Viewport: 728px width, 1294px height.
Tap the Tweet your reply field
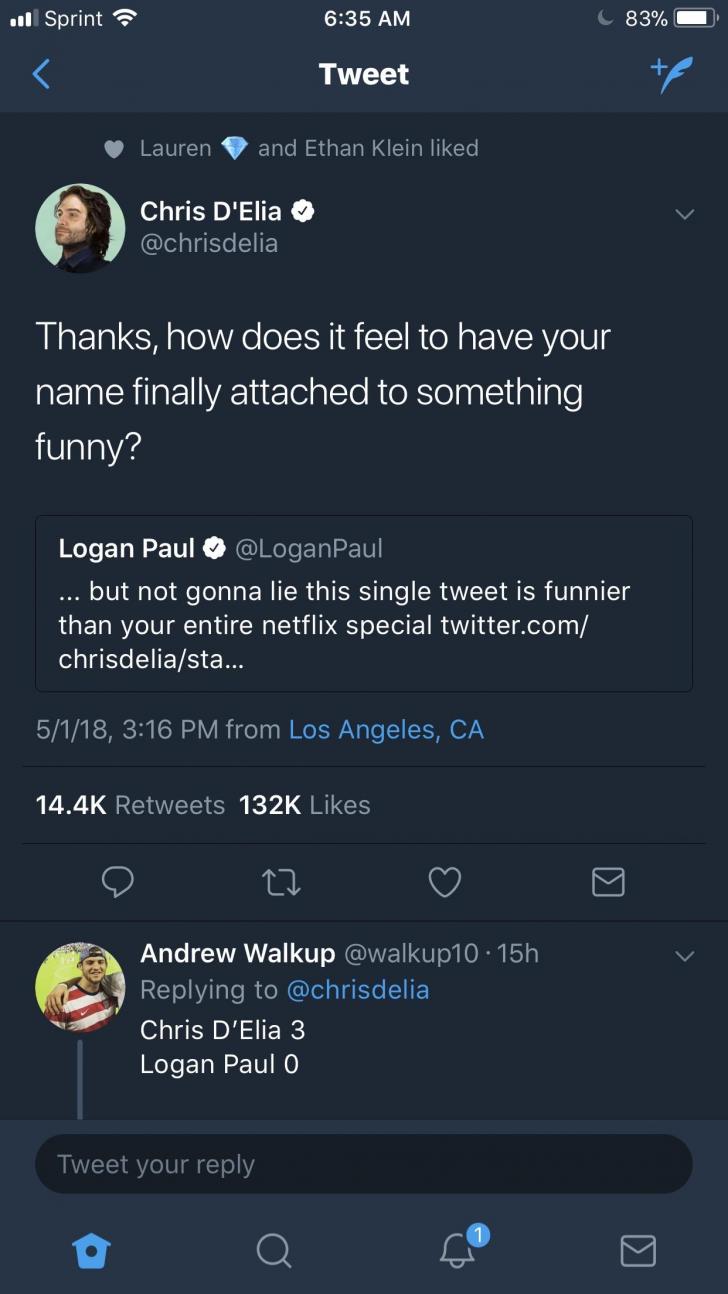click(x=363, y=1164)
